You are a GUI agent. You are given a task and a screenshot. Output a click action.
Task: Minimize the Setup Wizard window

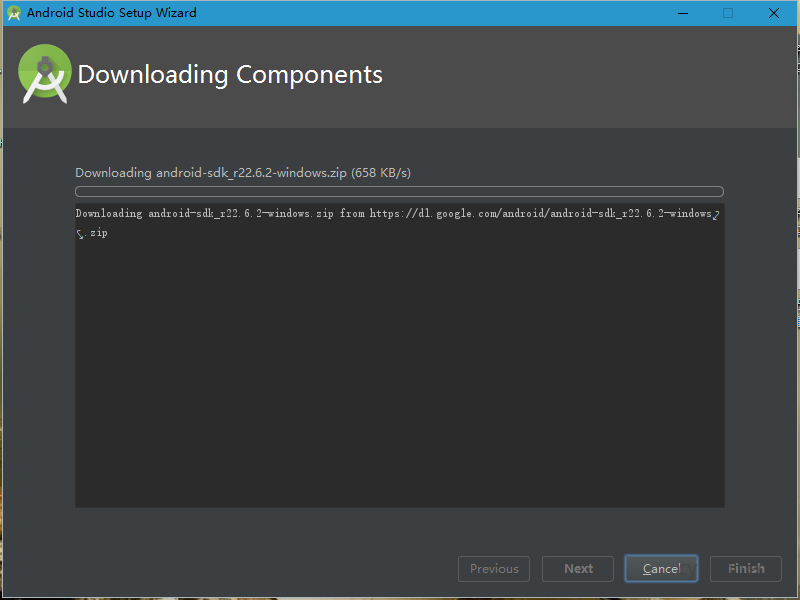(x=682, y=13)
